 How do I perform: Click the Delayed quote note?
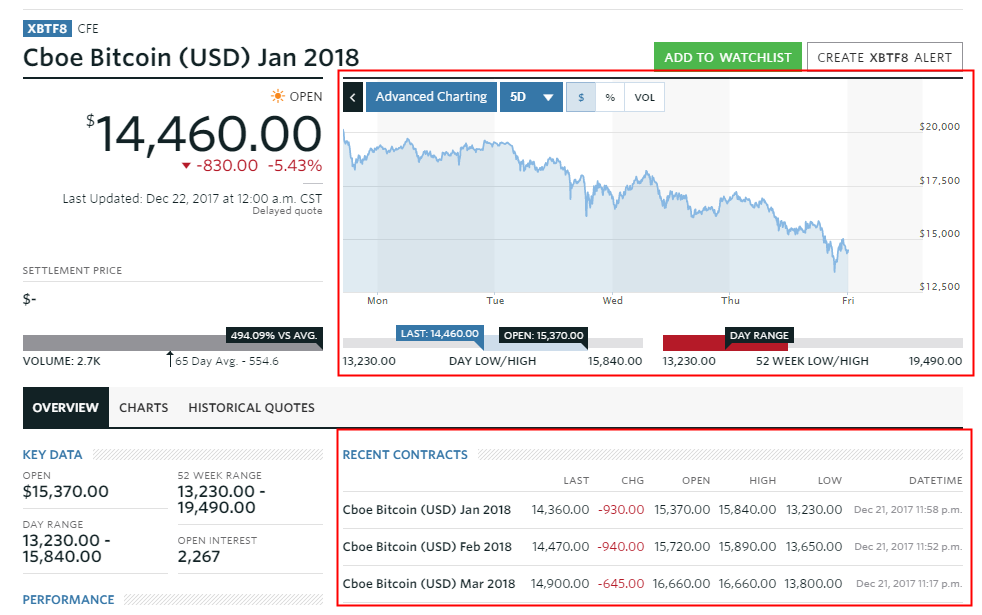tap(287, 211)
